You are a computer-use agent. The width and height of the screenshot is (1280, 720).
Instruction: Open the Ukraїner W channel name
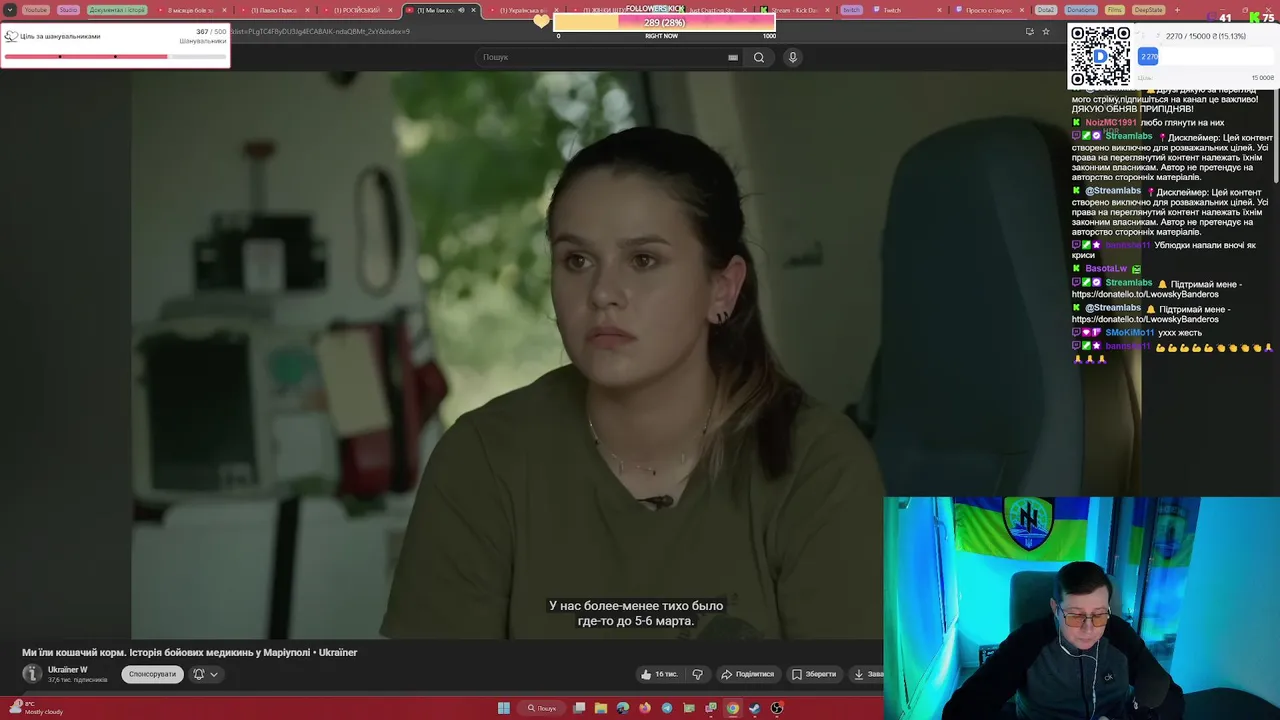pyautogui.click(x=68, y=670)
